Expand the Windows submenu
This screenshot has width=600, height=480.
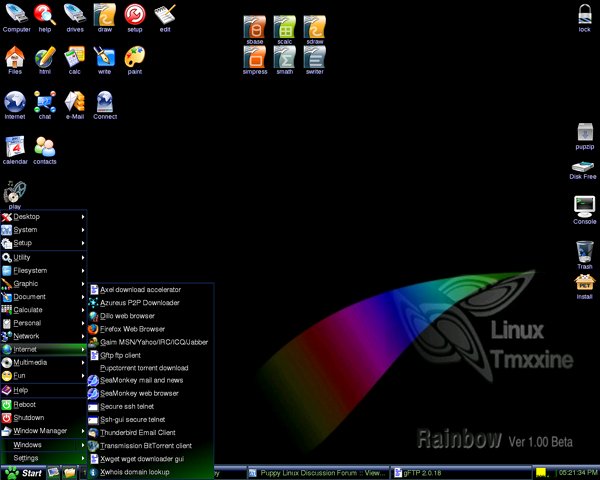[x=43, y=445]
